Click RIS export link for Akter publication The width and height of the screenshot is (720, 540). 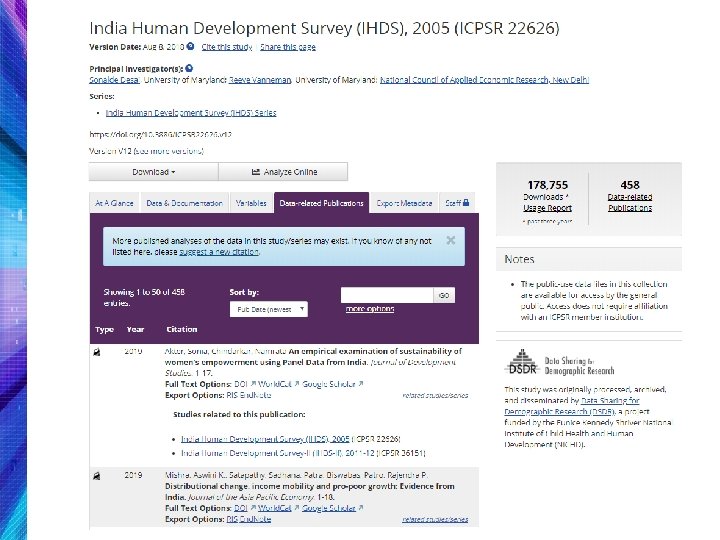pos(232,395)
